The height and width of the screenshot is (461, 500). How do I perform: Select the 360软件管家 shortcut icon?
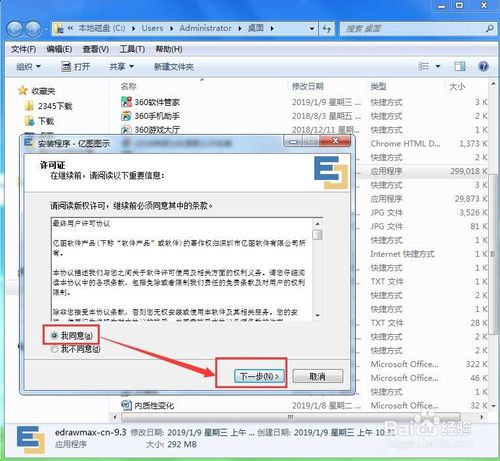click(x=126, y=102)
